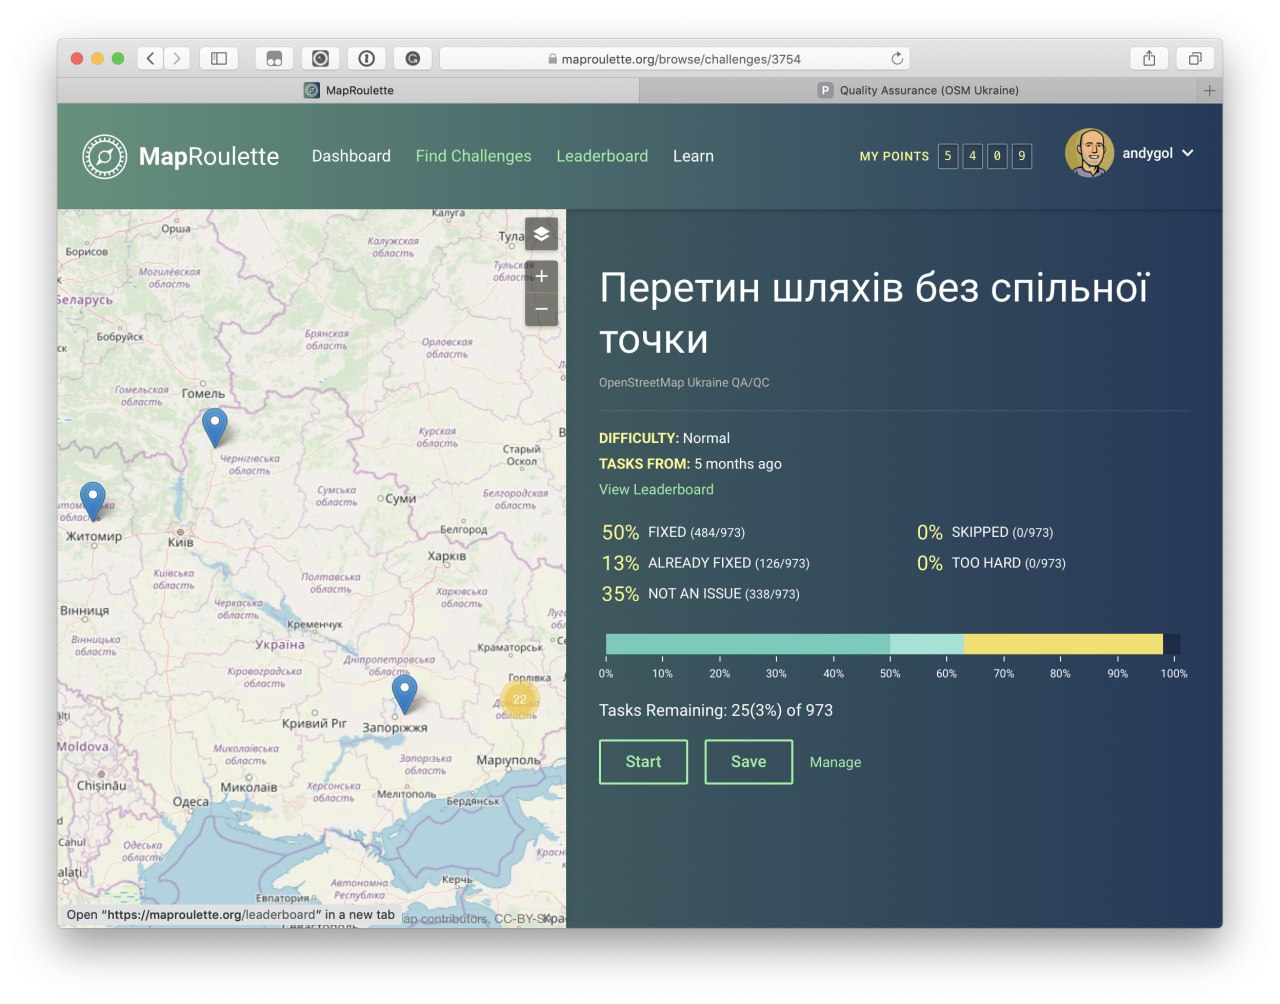Open Find Challenges in navigation

coord(474,156)
